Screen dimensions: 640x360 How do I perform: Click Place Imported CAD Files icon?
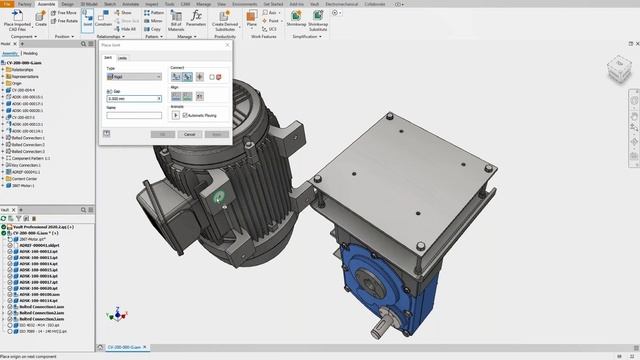[17, 16]
